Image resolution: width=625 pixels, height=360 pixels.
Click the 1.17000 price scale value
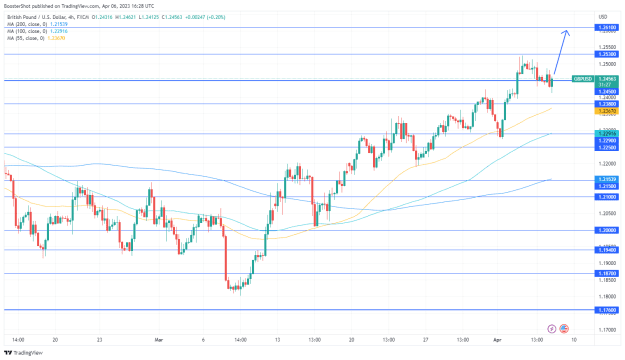607,330
